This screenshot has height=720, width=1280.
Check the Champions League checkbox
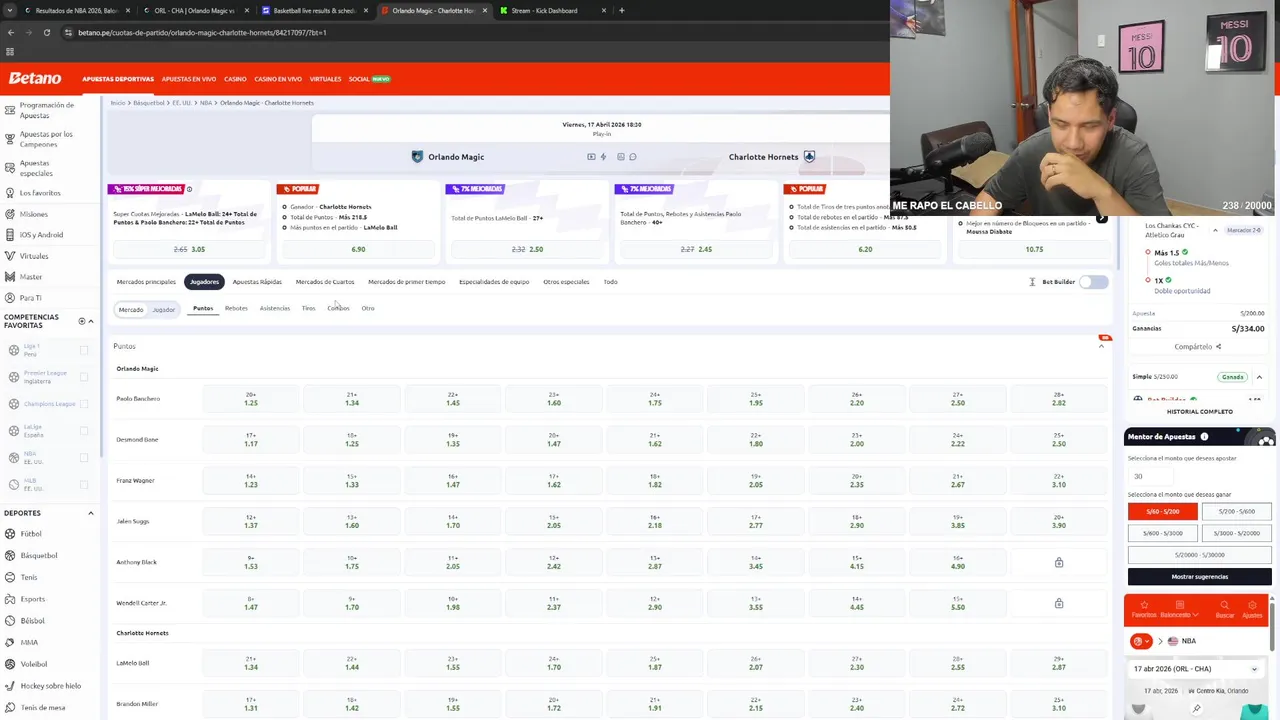84,404
